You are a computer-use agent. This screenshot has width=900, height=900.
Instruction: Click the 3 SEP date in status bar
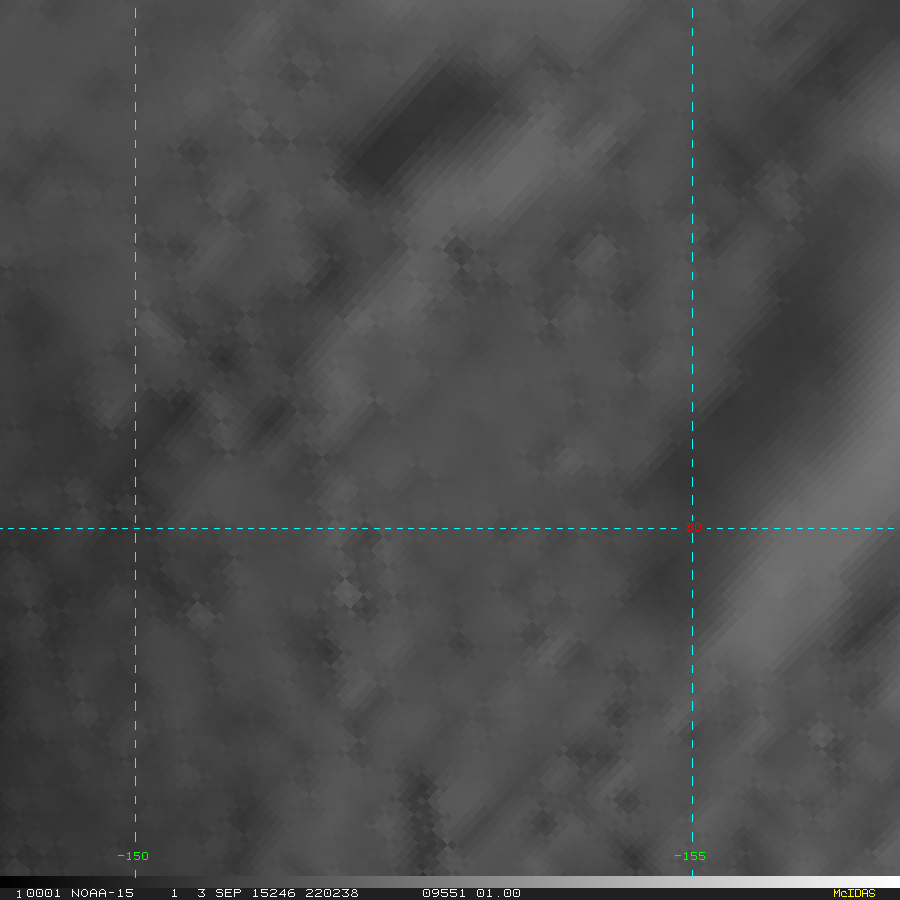point(219,893)
